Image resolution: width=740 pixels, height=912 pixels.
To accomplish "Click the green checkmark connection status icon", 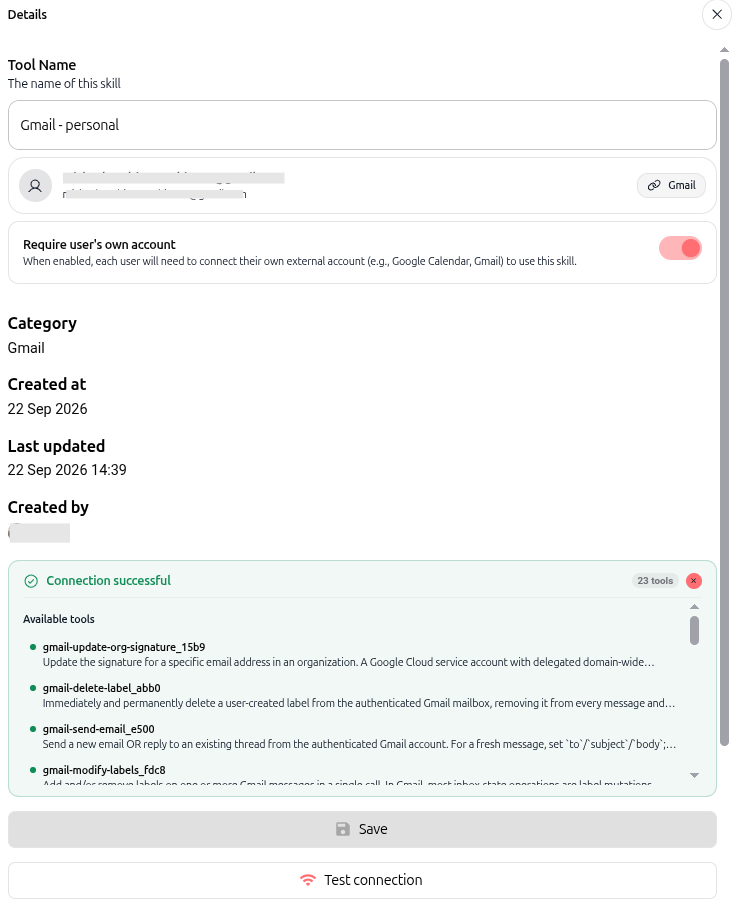I will [x=31, y=581].
